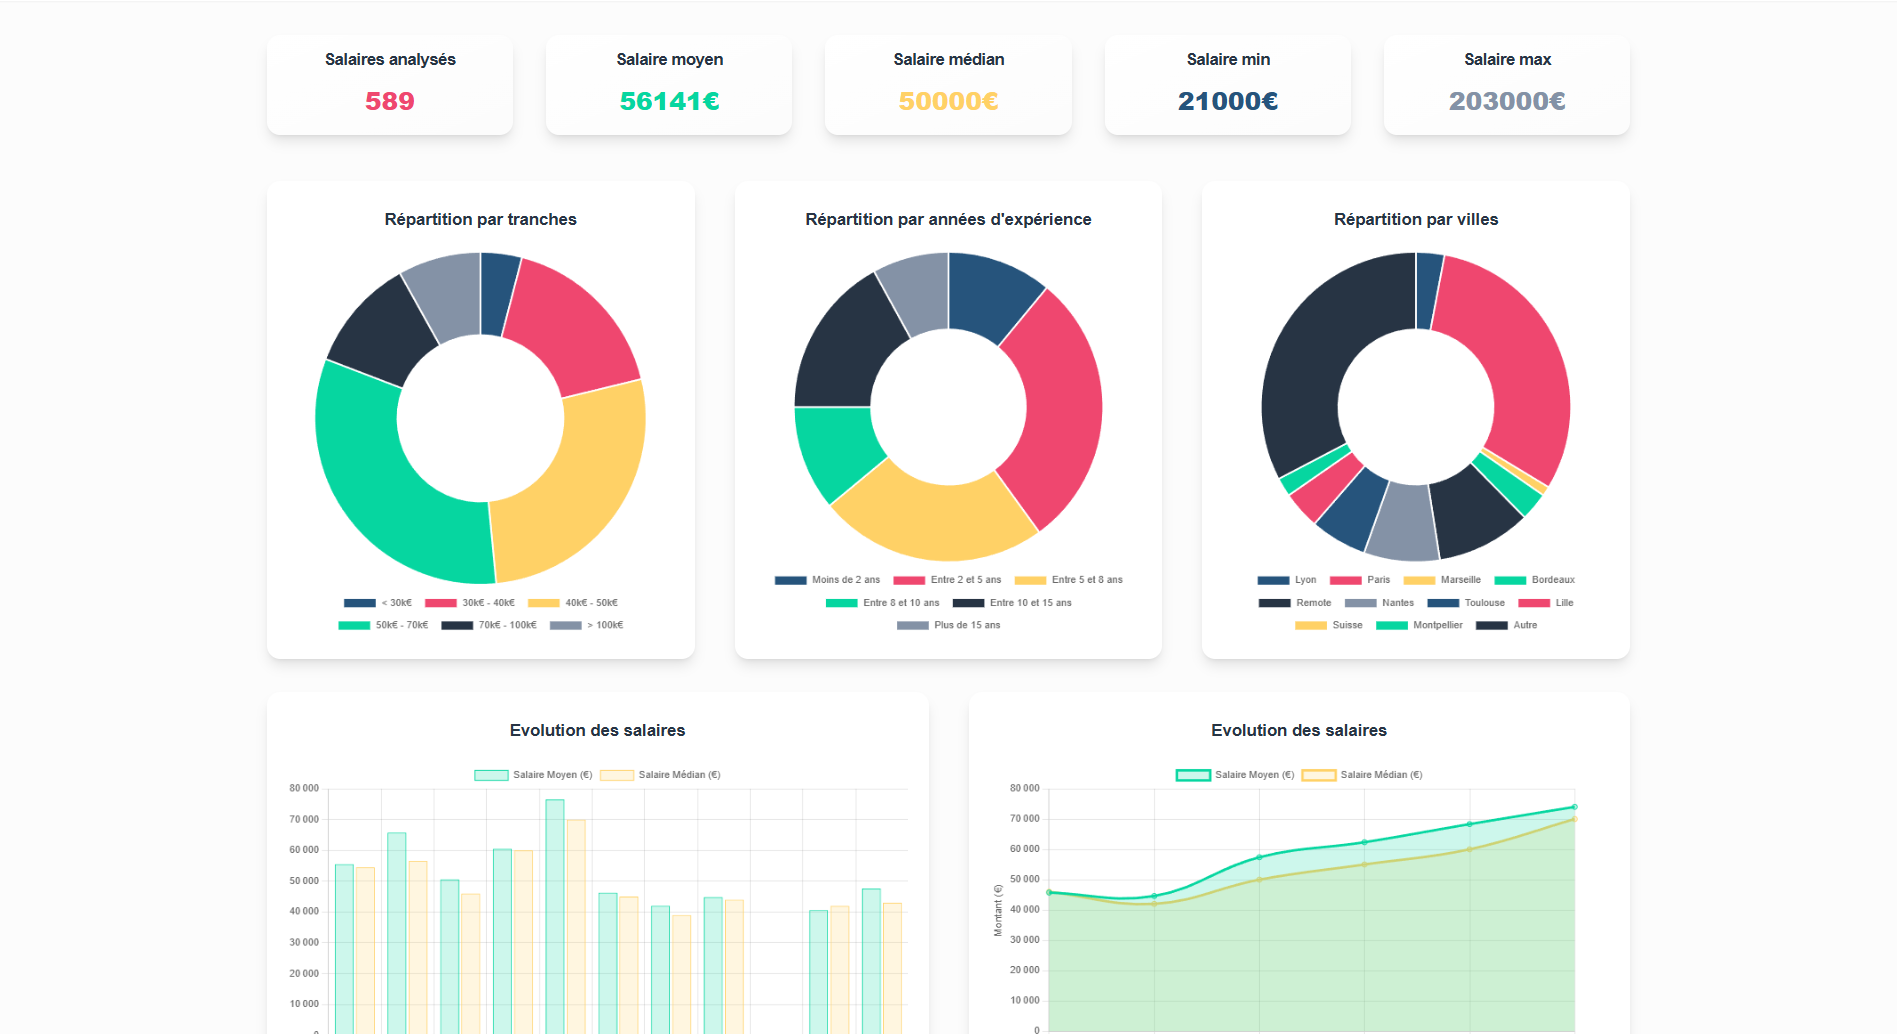Toggle the Remote legend entry
The width and height of the screenshot is (1897, 1034).
pyautogui.click(x=1295, y=603)
